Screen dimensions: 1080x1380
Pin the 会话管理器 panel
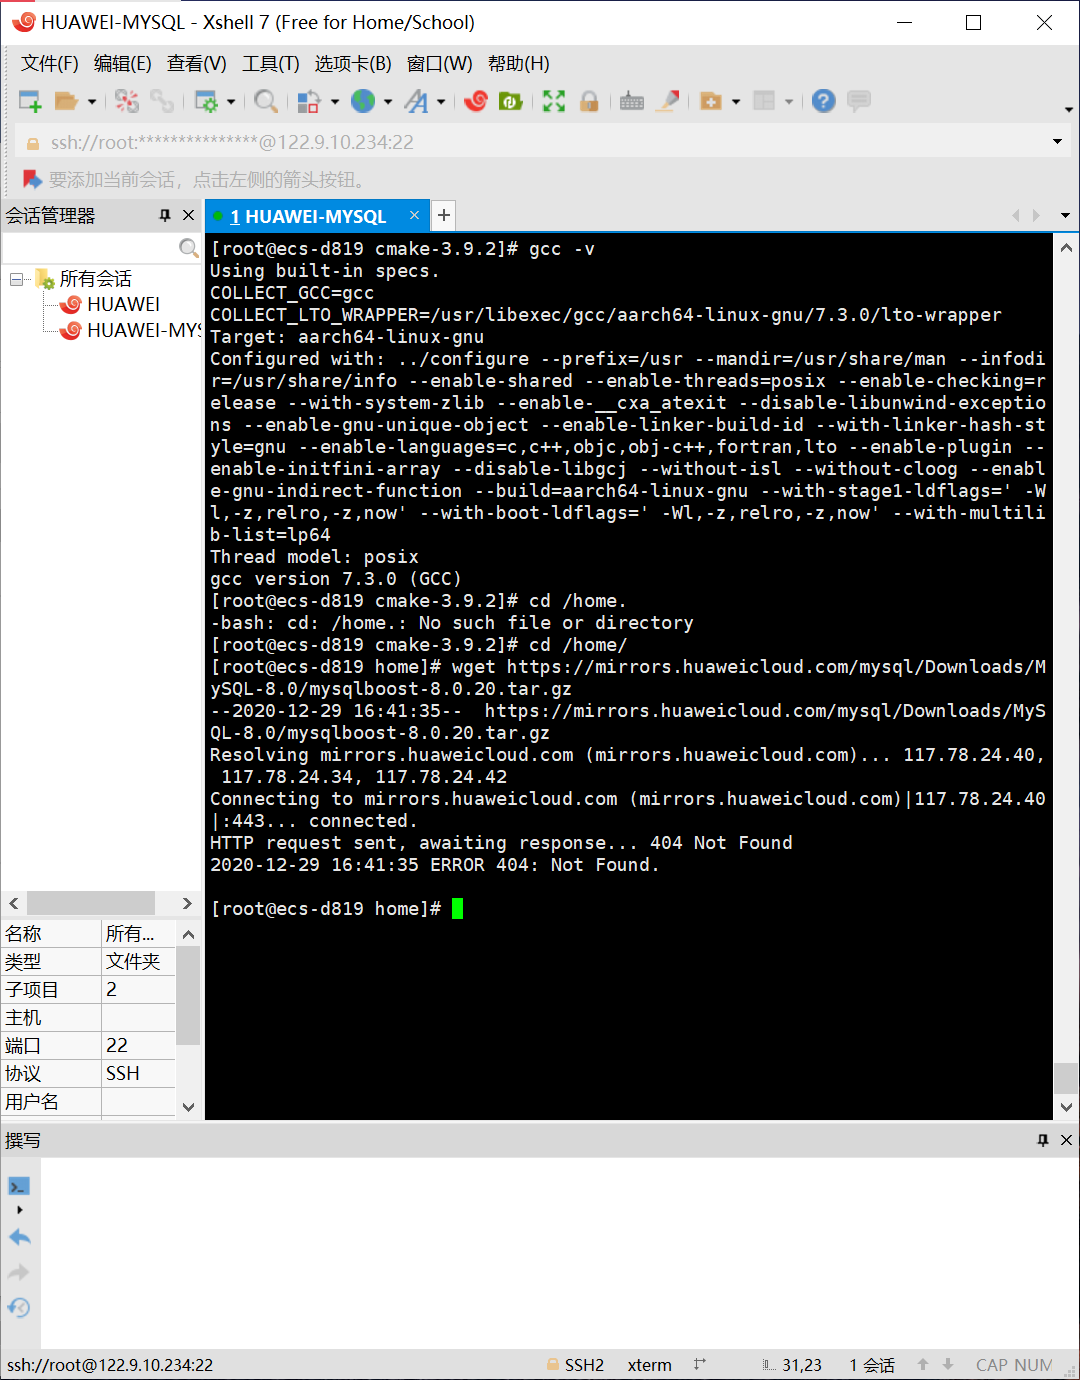pyautogui.click(x=165, y=215)
